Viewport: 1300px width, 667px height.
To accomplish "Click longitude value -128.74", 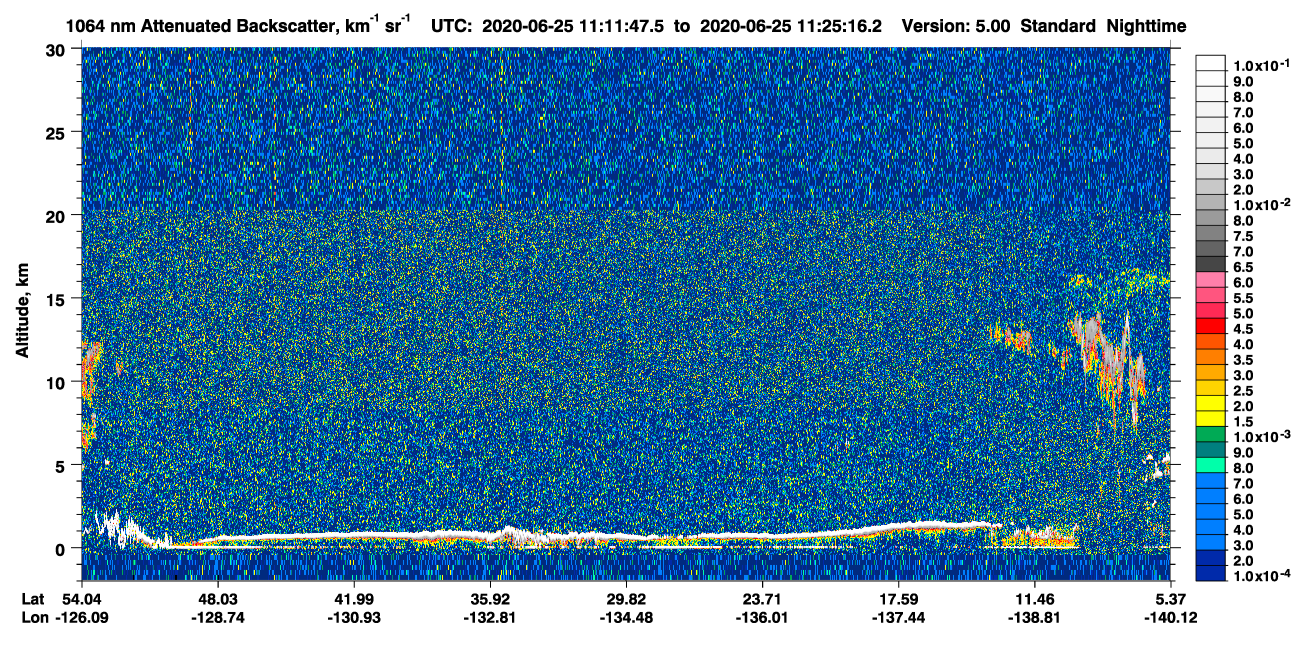I will pyautogui.click(x=217, y=617).
